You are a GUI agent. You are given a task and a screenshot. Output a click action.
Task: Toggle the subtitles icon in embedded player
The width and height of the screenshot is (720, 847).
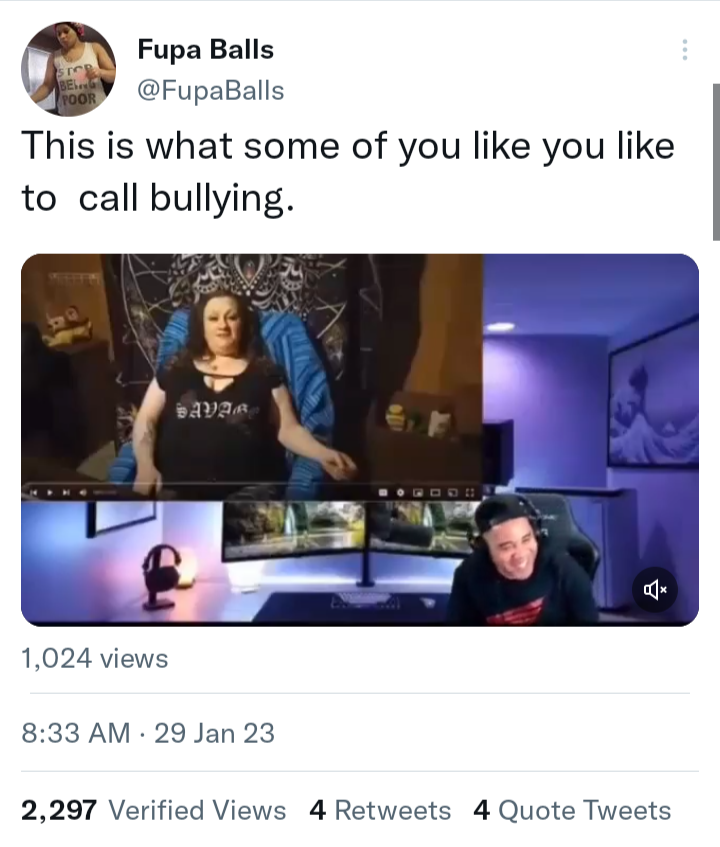(x=383, y=493)
